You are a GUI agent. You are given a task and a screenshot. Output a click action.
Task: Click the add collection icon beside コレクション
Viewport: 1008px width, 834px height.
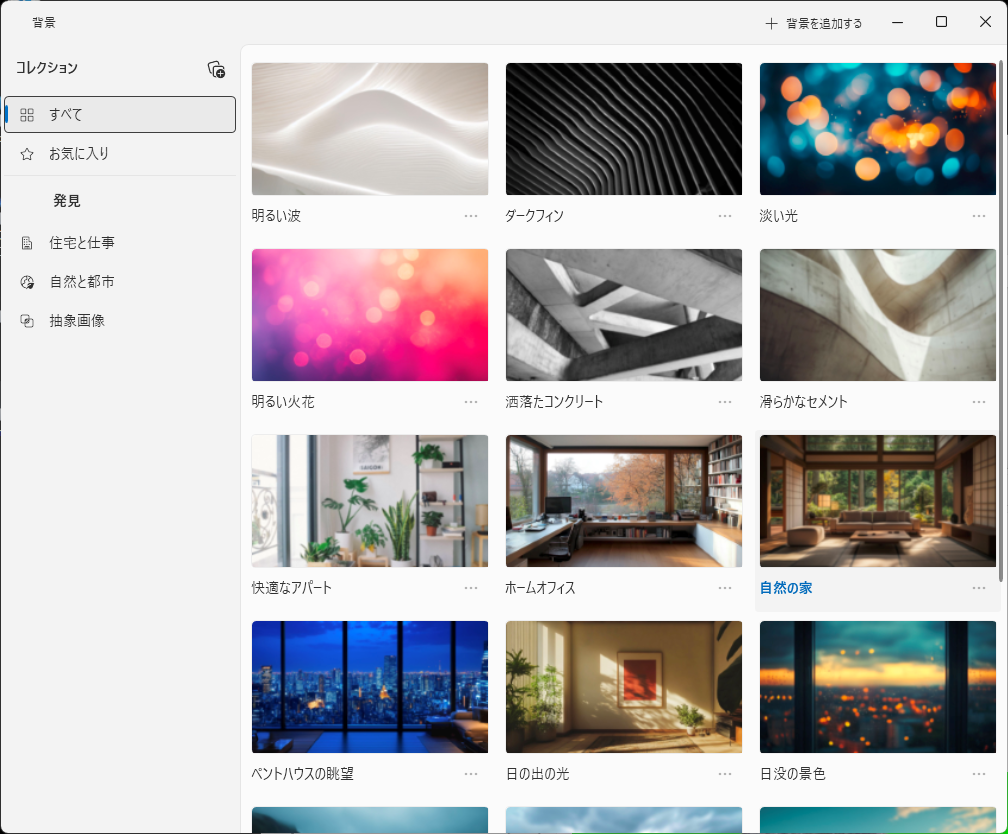tap(217, 69)
